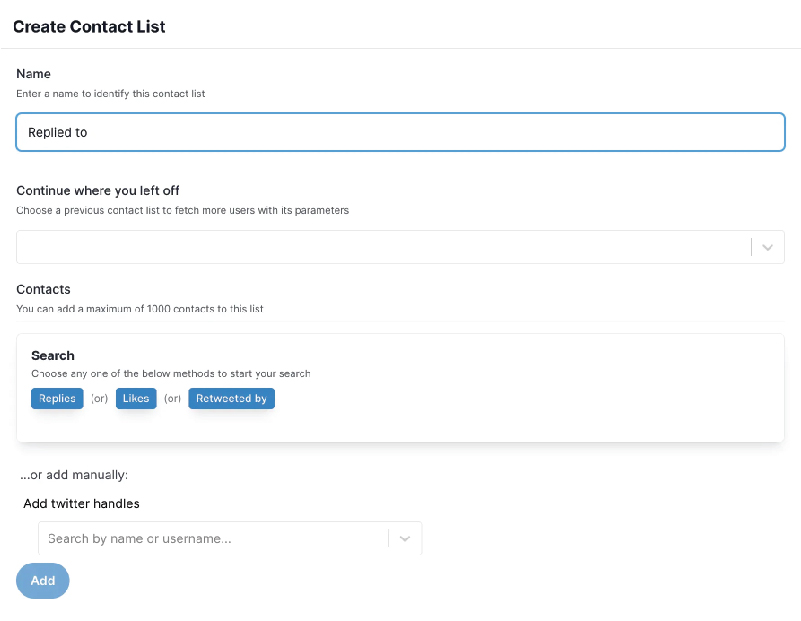The image size is (801, 621).
Task: Select the Likes search method
Action: [135, 398]
